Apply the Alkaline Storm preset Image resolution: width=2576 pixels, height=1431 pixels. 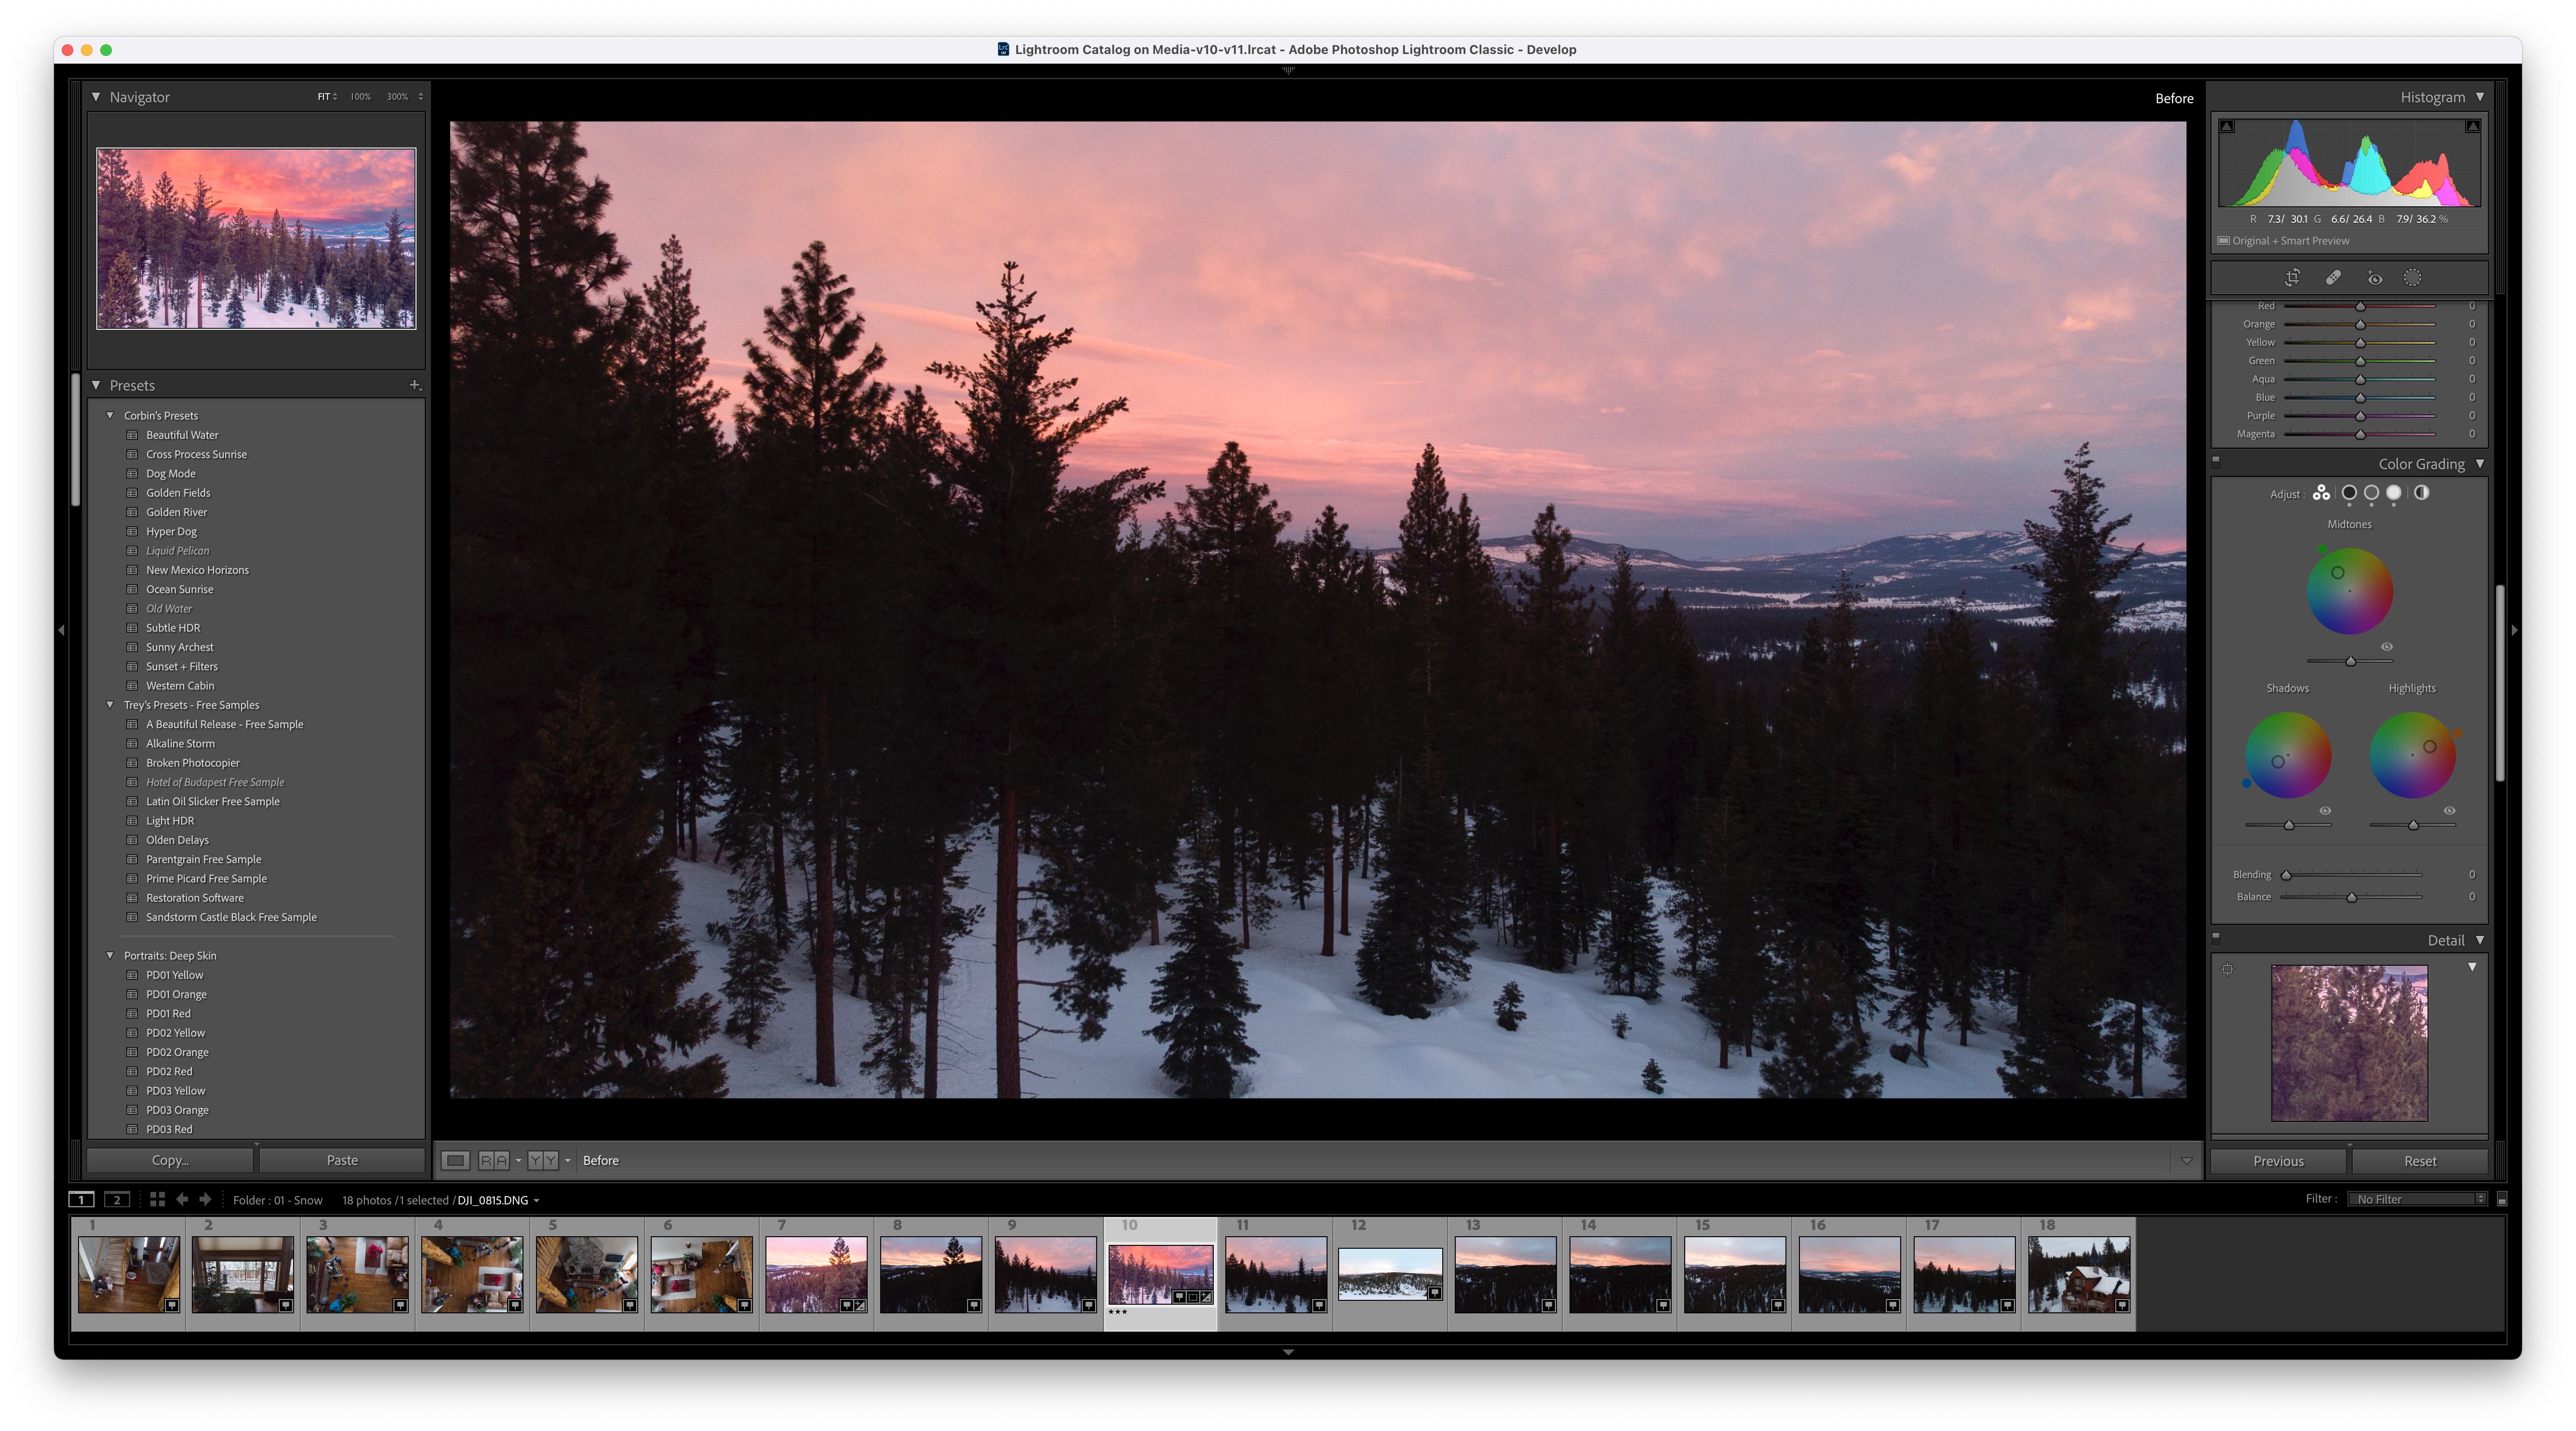pos(180,744)
